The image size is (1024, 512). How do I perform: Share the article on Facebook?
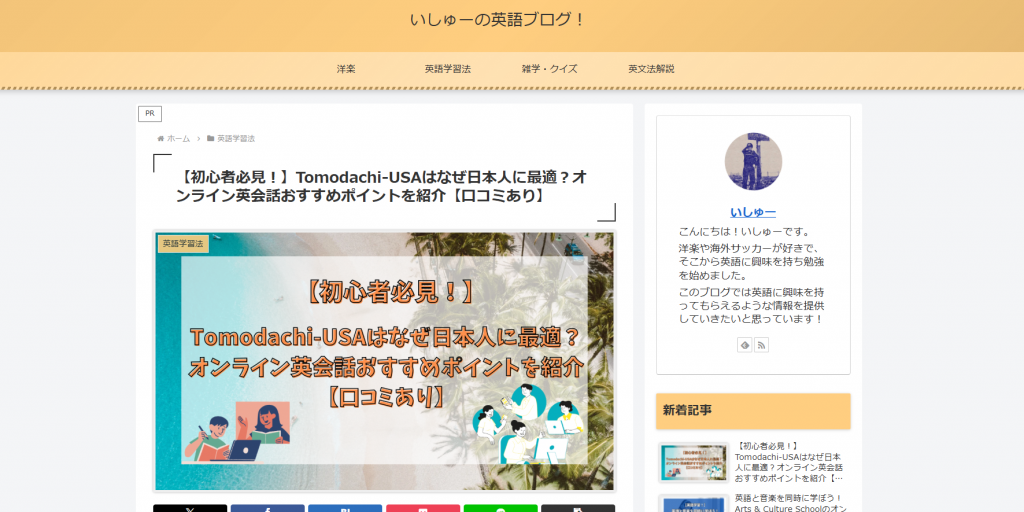tap(268, 508)
